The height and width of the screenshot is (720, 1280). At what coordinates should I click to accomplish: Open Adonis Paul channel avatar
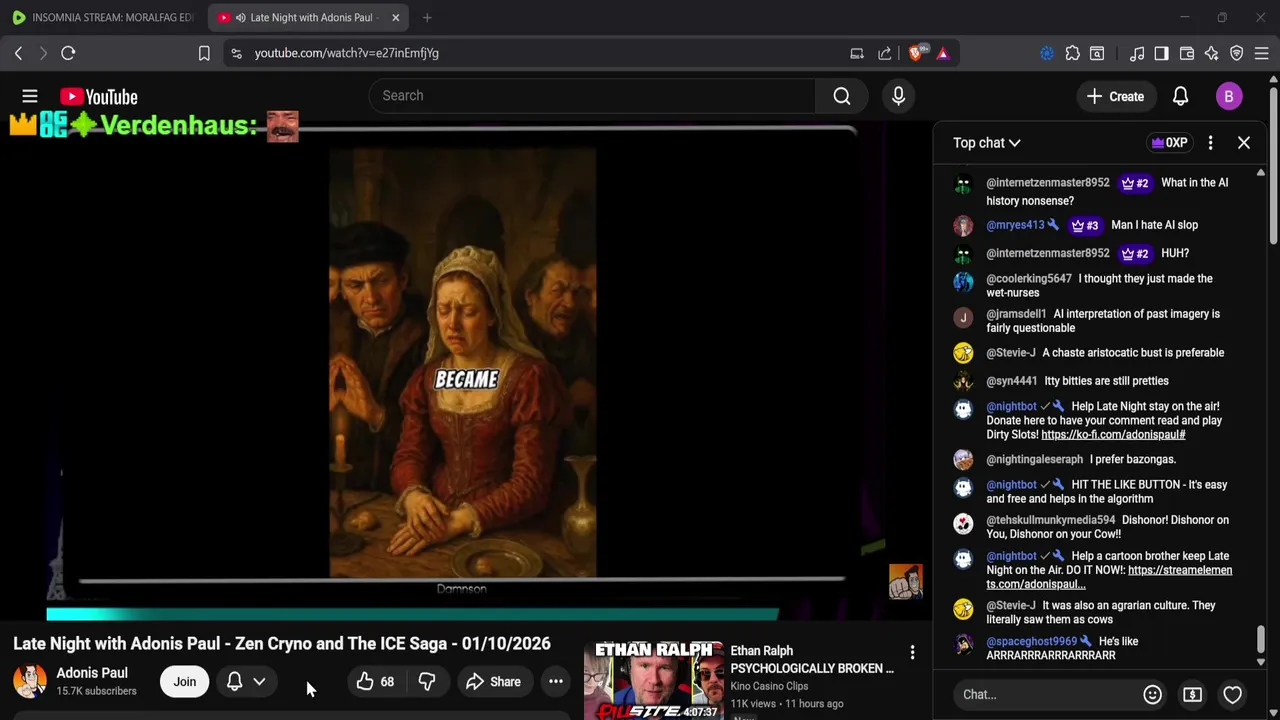(30, 681)
